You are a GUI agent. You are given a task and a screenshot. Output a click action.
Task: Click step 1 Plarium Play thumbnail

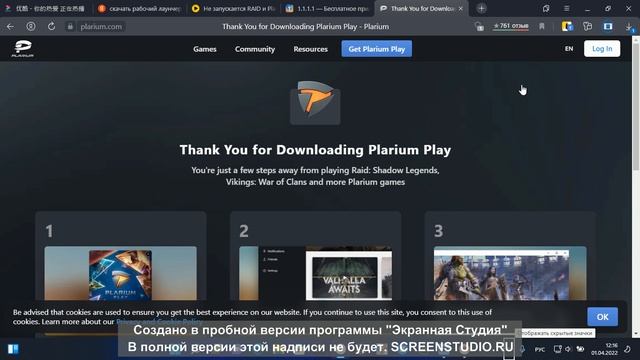pyautogui.click(x=120, y=273)
